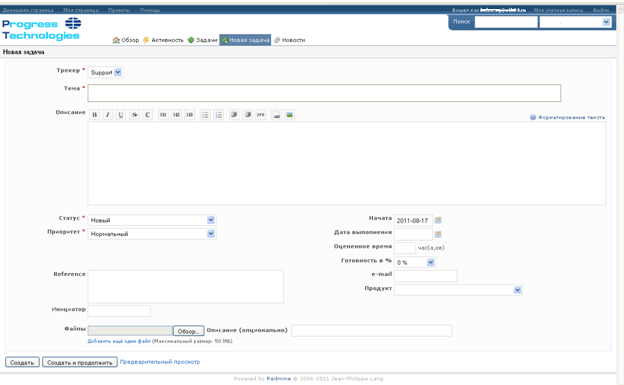Click the optional file description field
Image resolution: width=624 pixels, height=385 pixels.
click(x=371, y=330)
